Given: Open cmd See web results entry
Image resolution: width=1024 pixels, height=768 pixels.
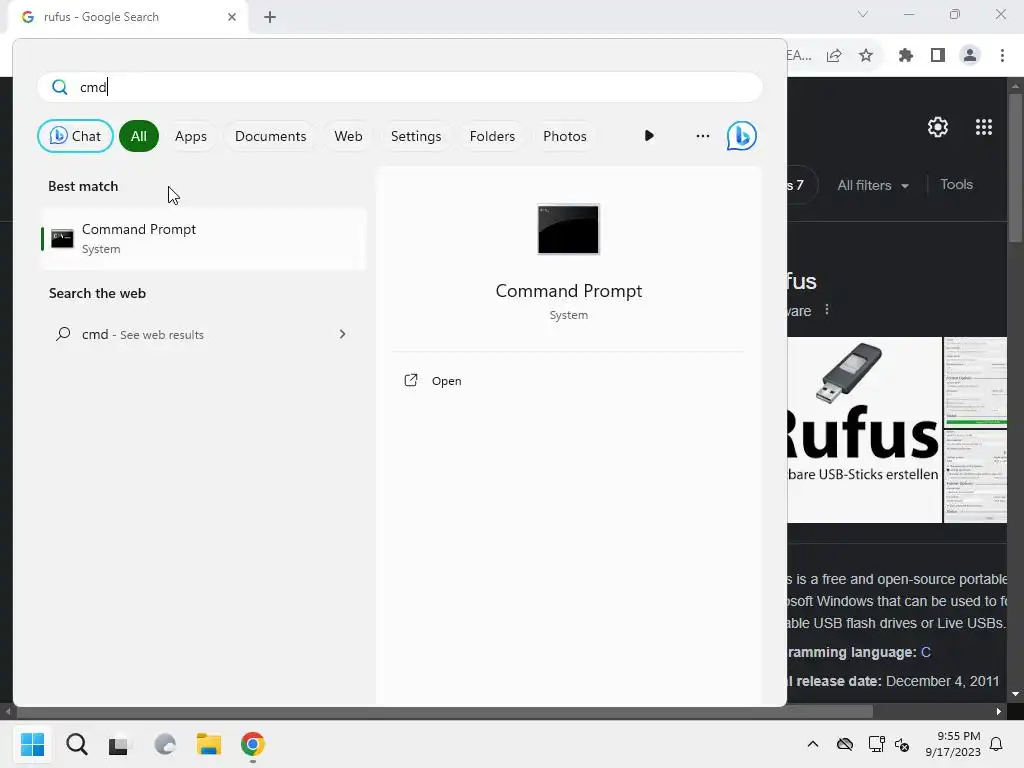Looking at the screenshot, I should point(203,334).
